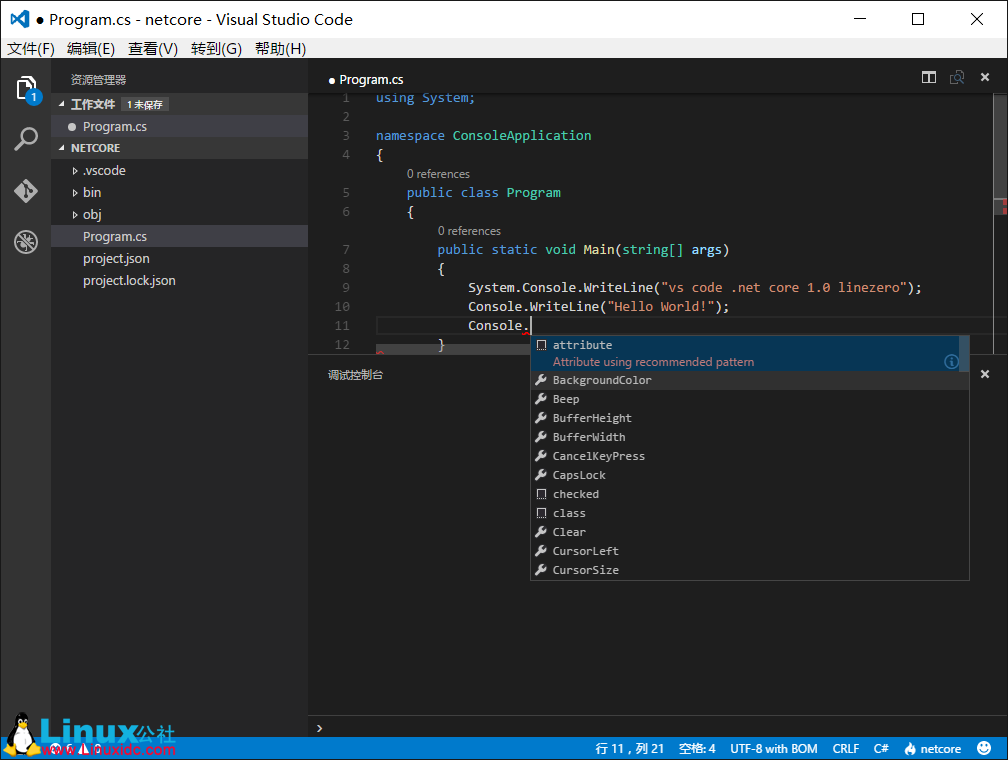Select CapsLock suggestion
Image resolution: width=1008 pixels, height=760 pixels.
[750, 475]
